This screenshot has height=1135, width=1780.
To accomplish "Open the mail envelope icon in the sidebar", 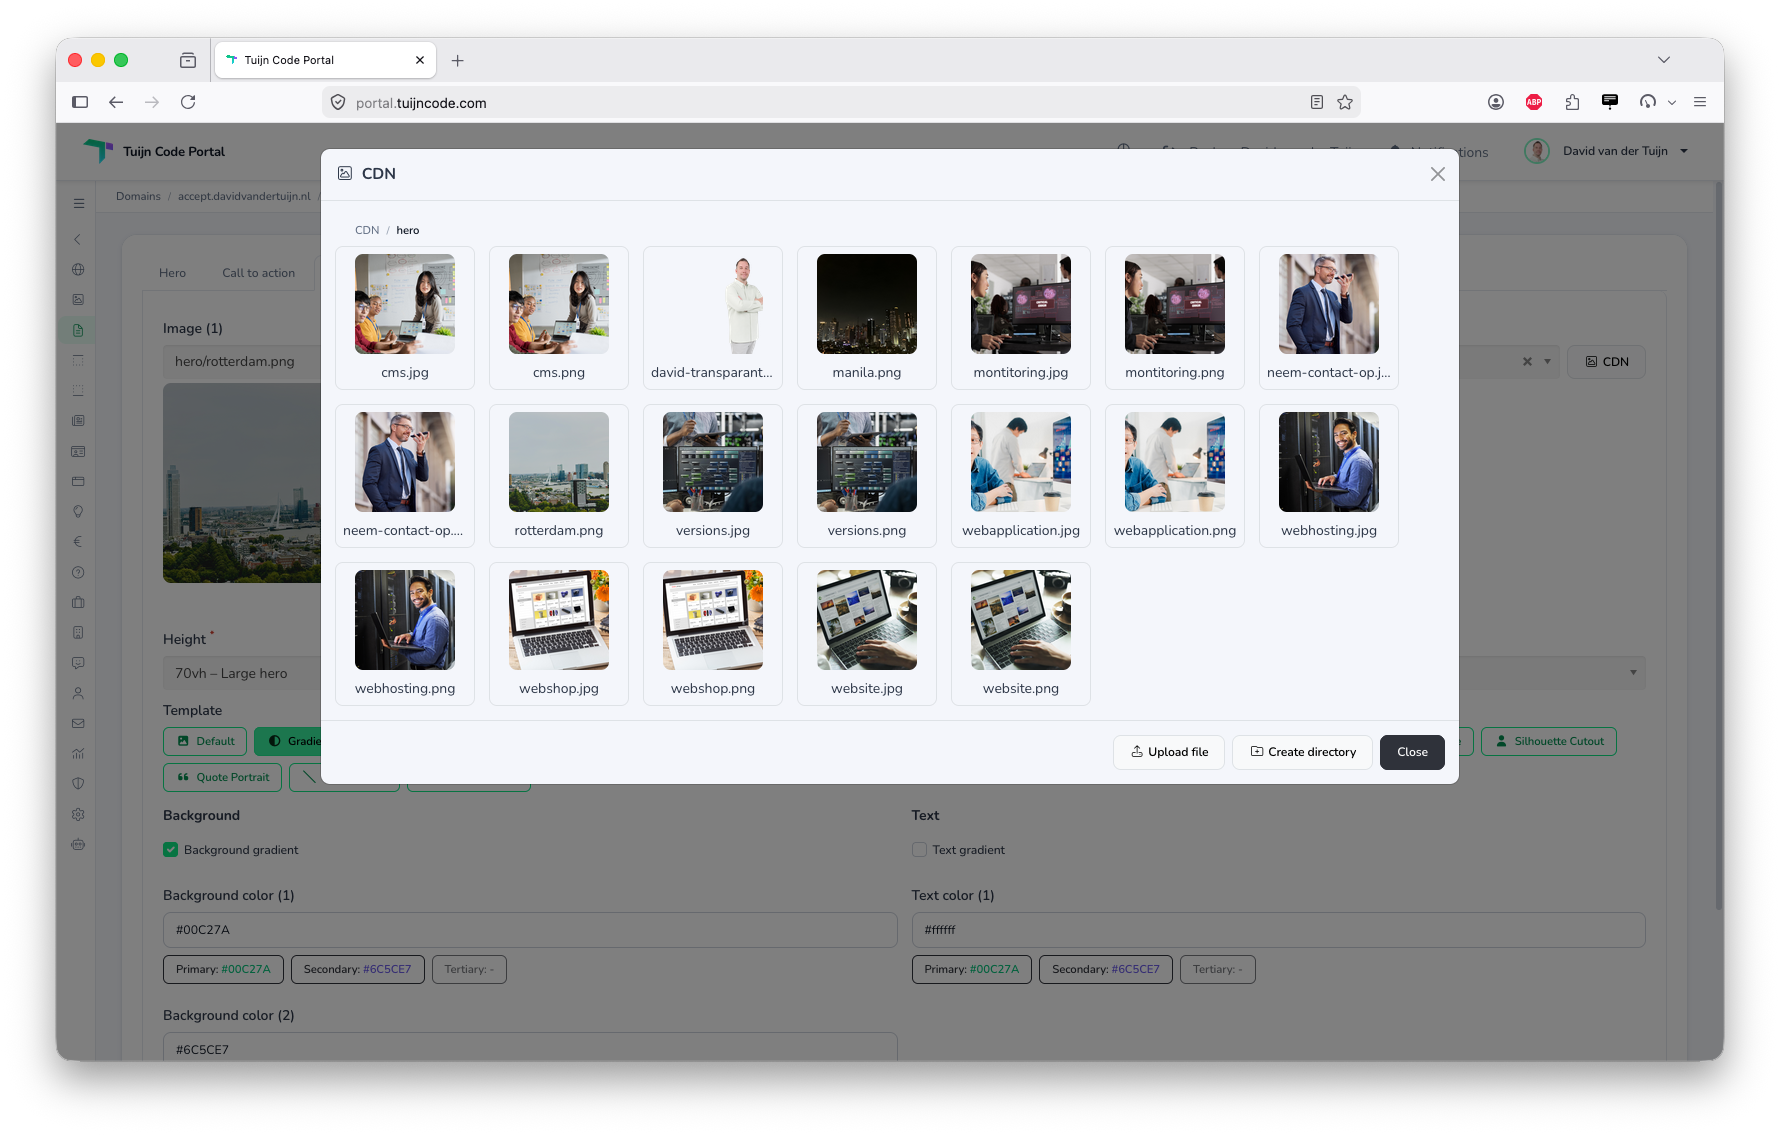I will point(78,723).
